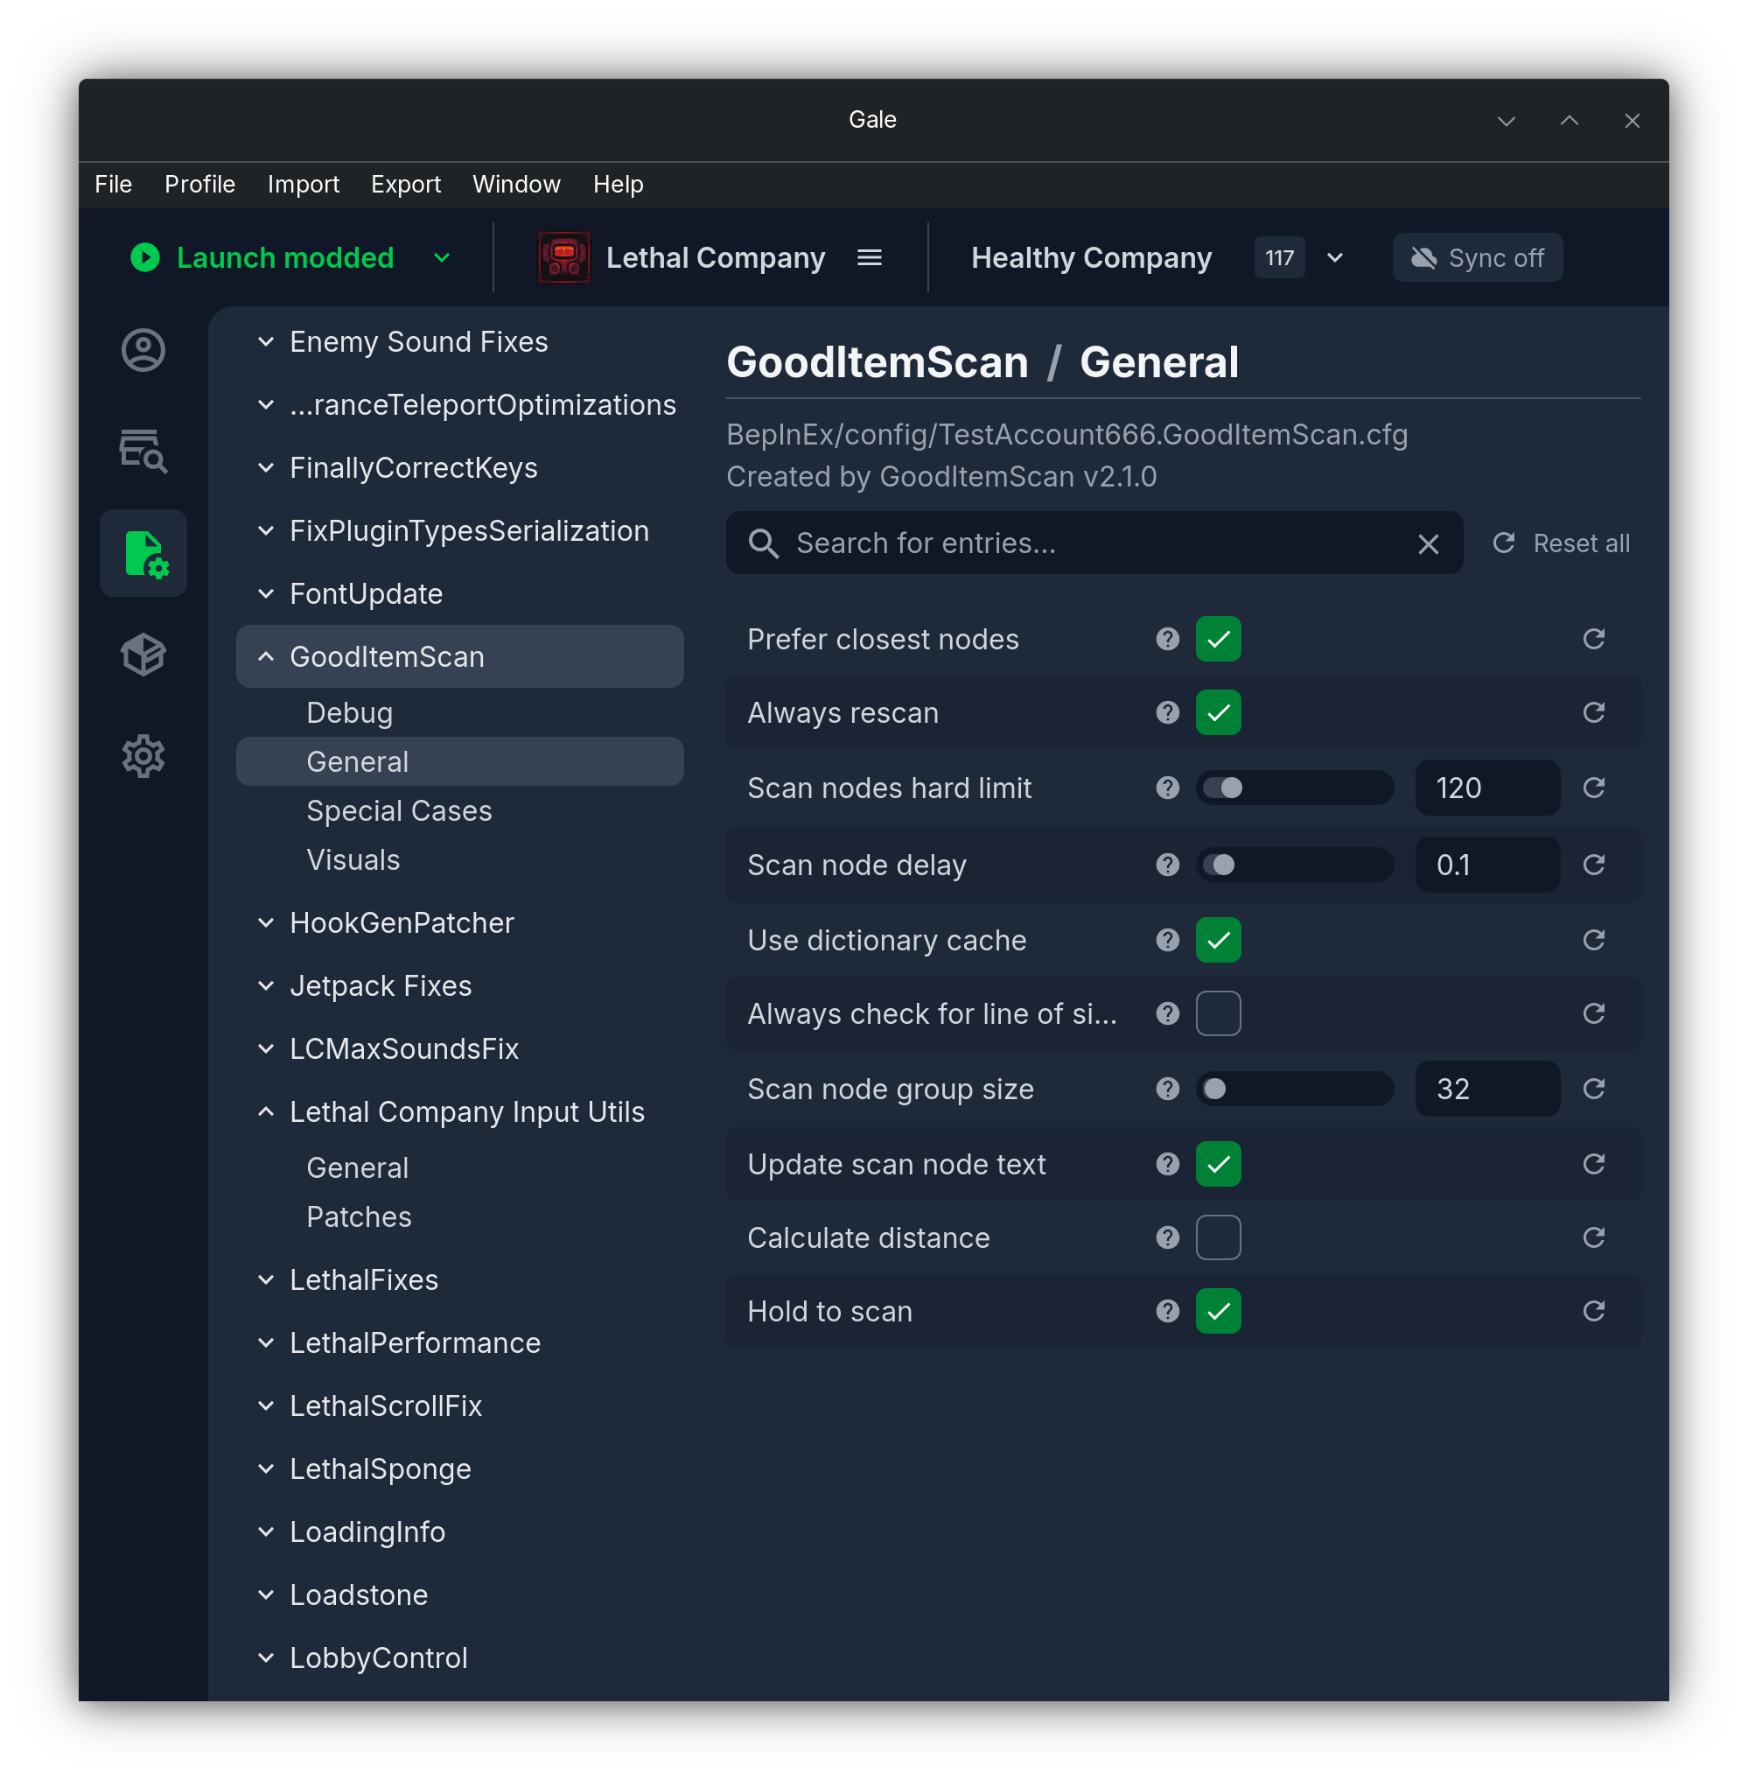
Task: Open the Launch modded dropdown arrow
Action: pyautogui.click(x=442, y=258)
